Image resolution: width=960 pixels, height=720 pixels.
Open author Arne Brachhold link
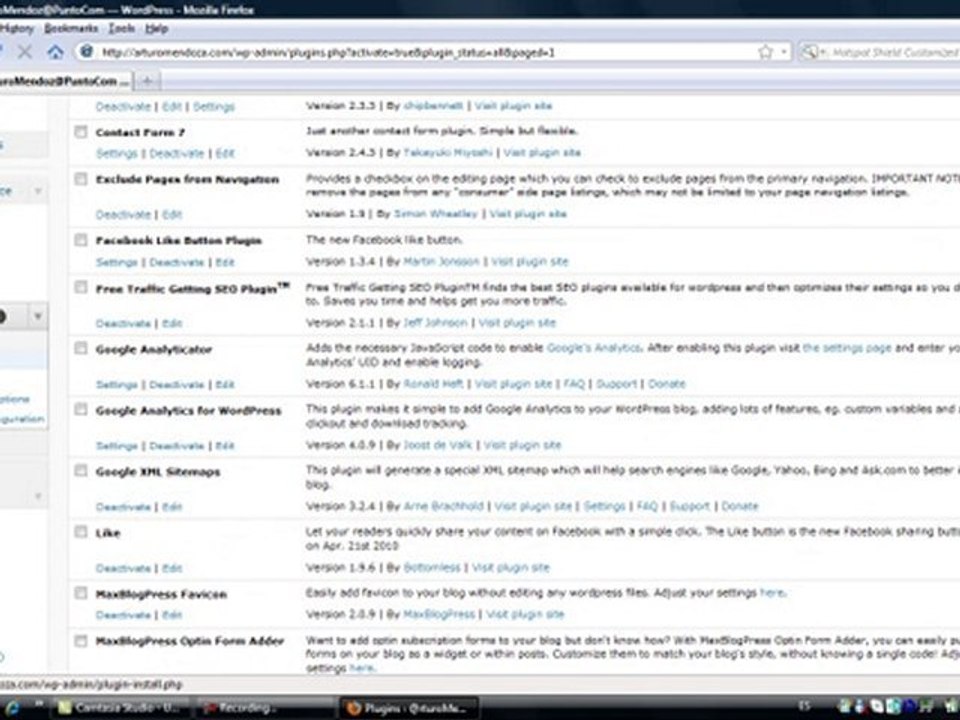tap(443, 506)
